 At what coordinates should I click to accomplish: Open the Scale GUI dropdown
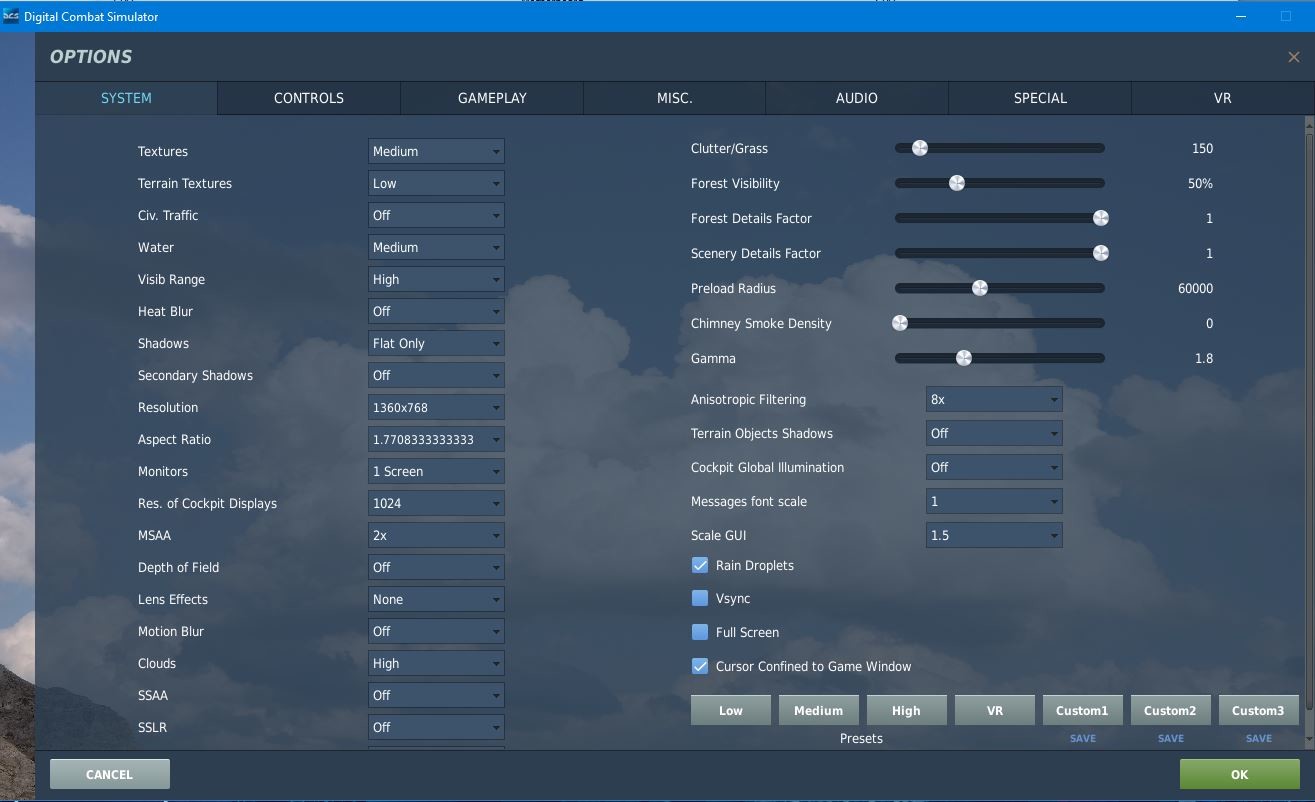pyautogui.click(x=994, y=535)
